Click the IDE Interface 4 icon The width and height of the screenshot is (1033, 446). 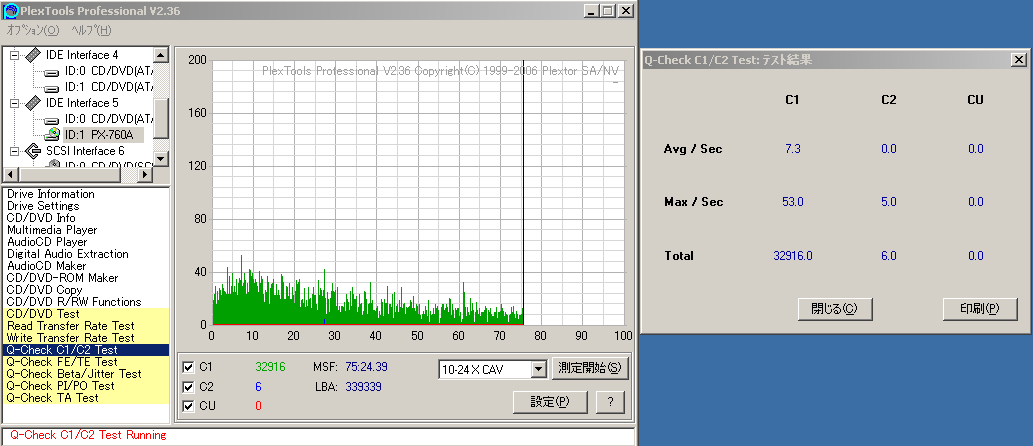tap(33, 55)
